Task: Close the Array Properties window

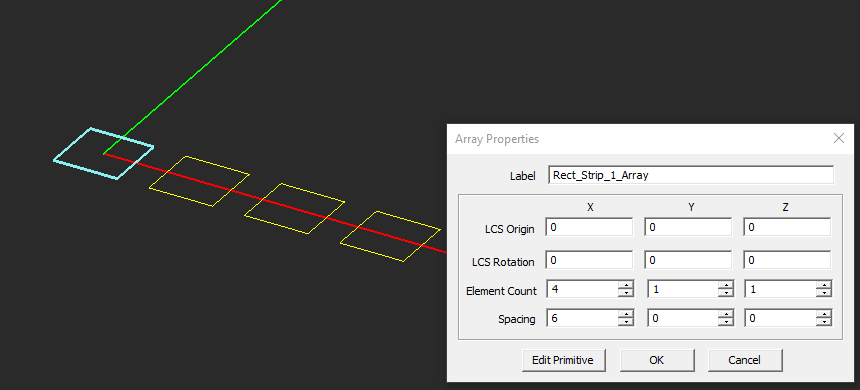Action: [839, 138]
